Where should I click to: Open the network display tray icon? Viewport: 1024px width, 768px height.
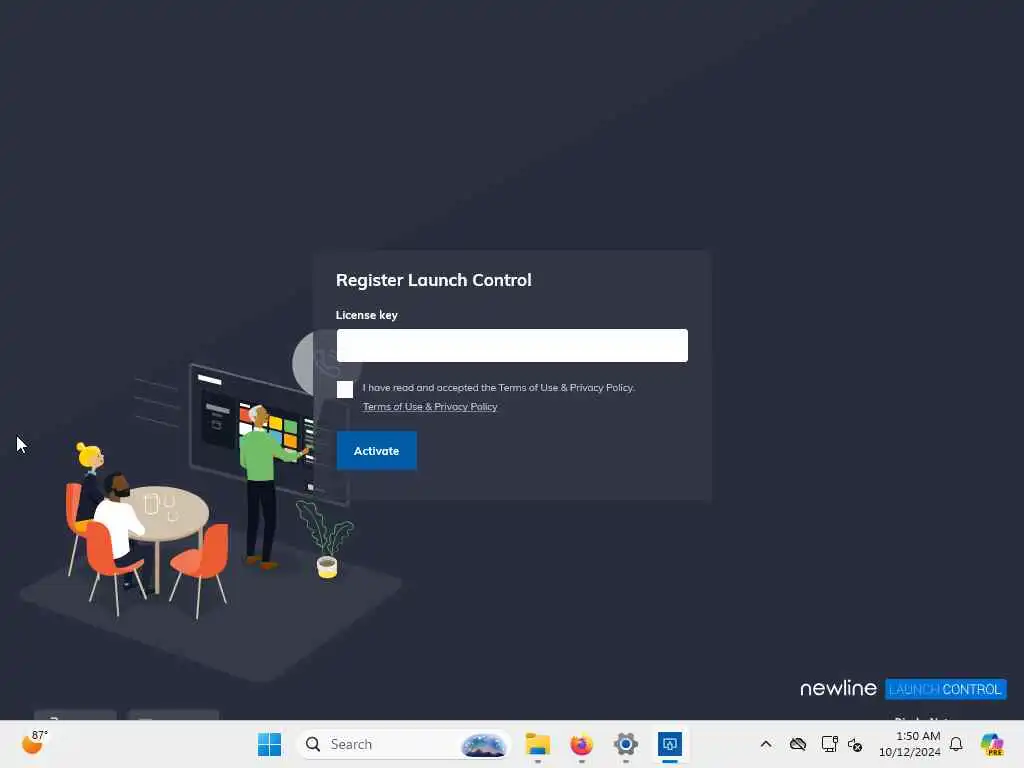point(829,744)
